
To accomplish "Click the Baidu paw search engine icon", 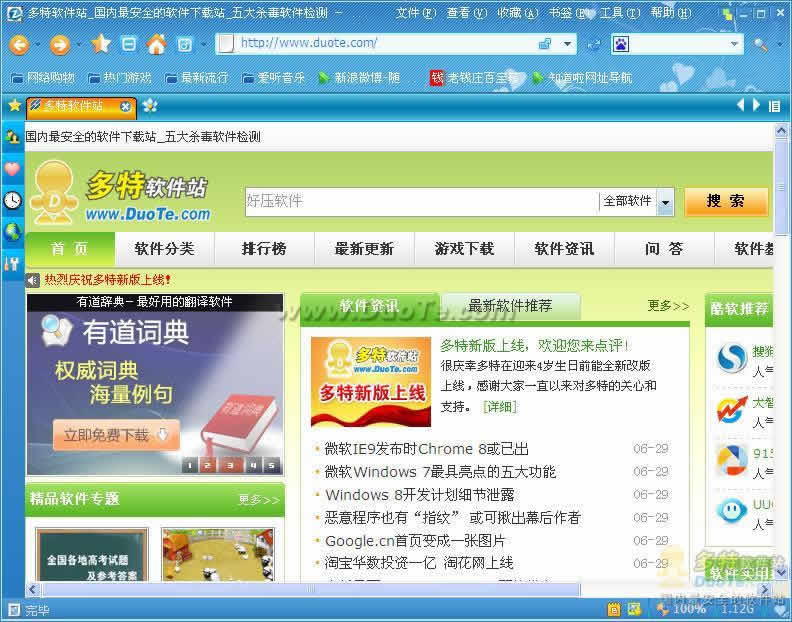I will [621, 44].
